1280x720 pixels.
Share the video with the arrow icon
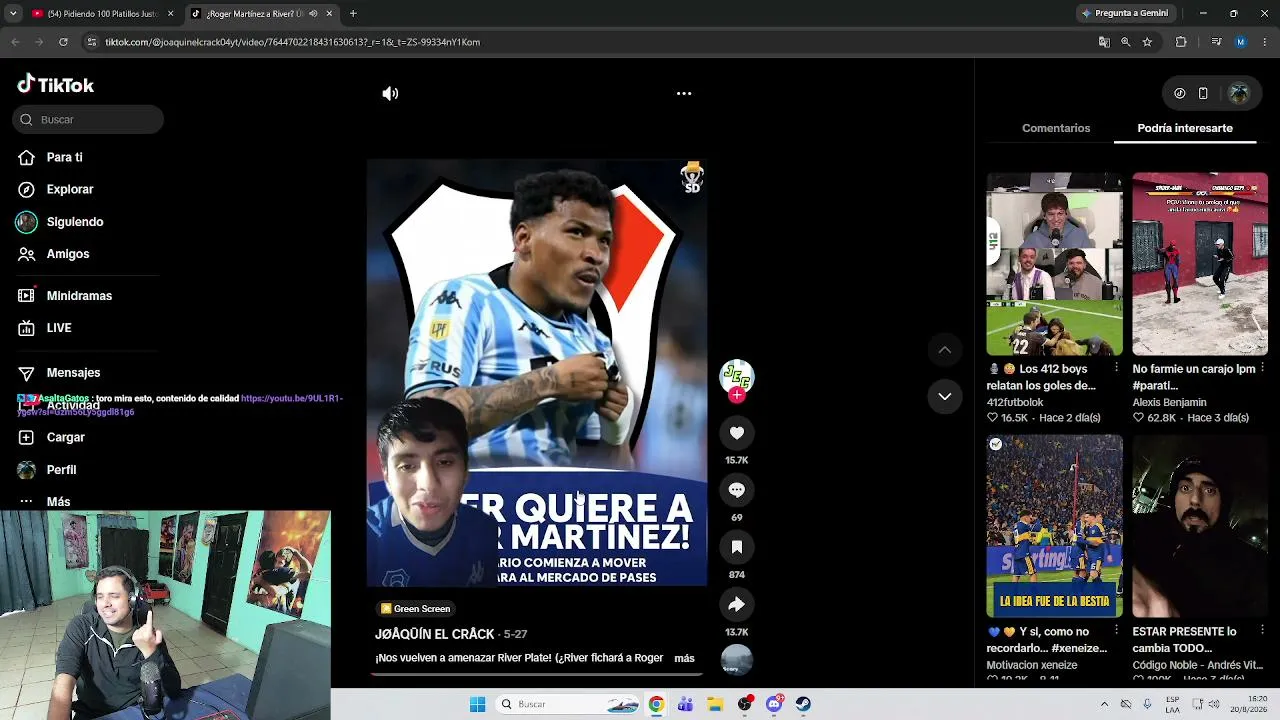pyautogui.click(x=737, y=604)
